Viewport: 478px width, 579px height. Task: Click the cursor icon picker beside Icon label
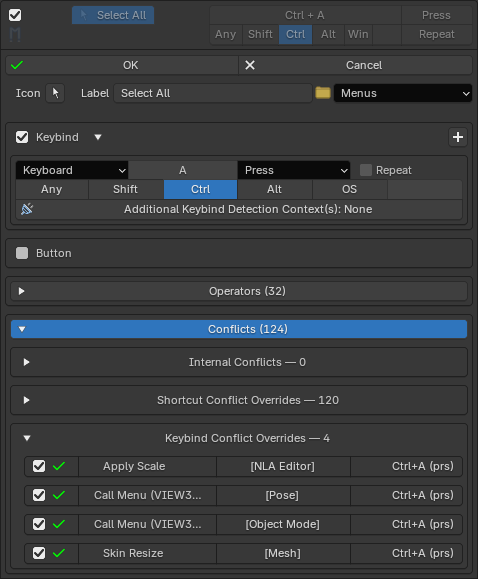click(x=55, y=93)
